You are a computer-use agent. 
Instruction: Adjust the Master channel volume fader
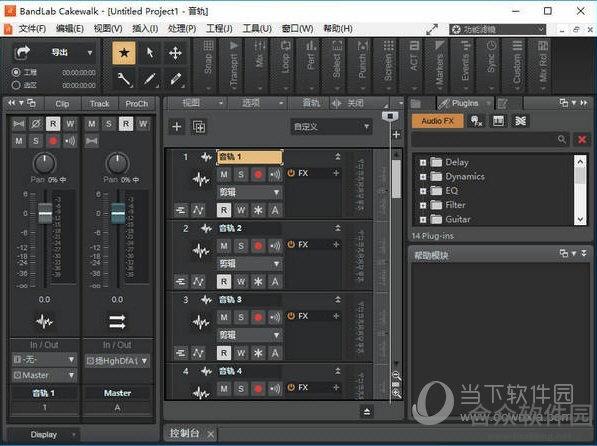coord(118,213)
